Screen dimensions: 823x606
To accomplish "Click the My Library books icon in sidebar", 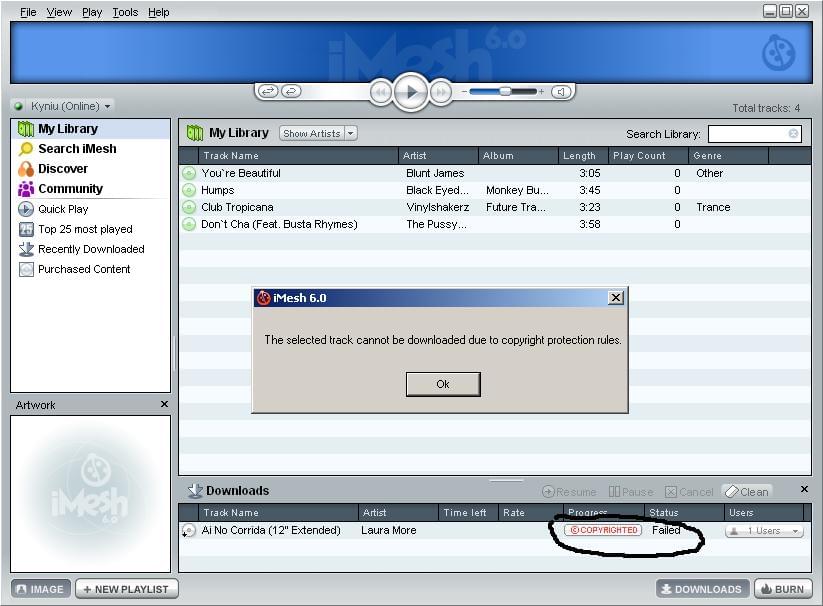I will (x=26, y=129).
